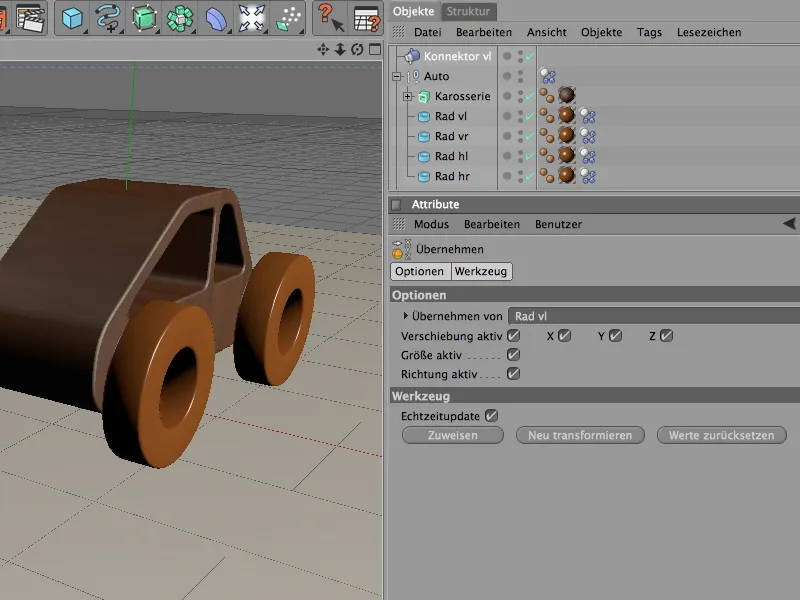
Task: Collapse the Auto object tree
Action: 397,76
